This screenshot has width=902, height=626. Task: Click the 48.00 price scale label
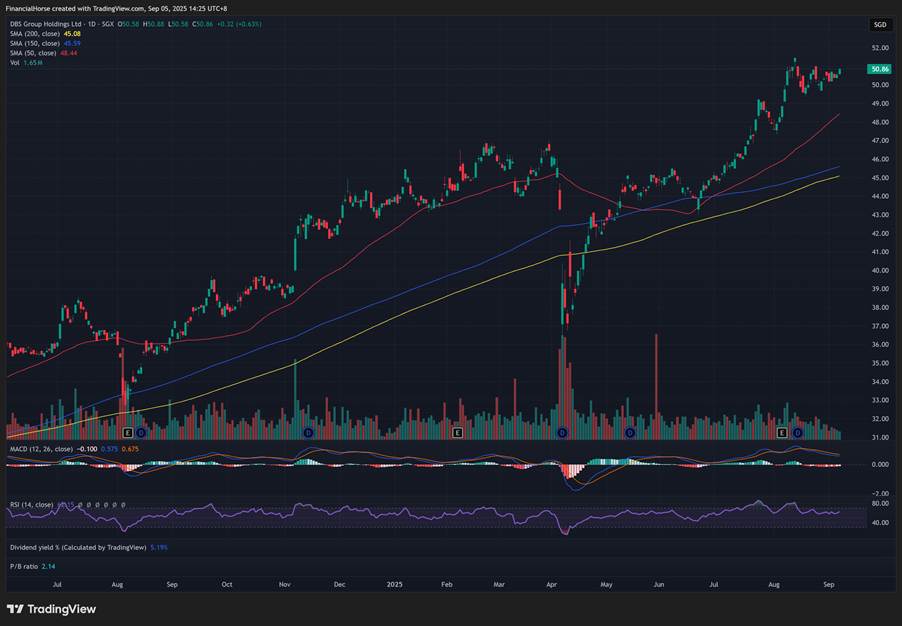pyautogui.click(x=880, y=122)
